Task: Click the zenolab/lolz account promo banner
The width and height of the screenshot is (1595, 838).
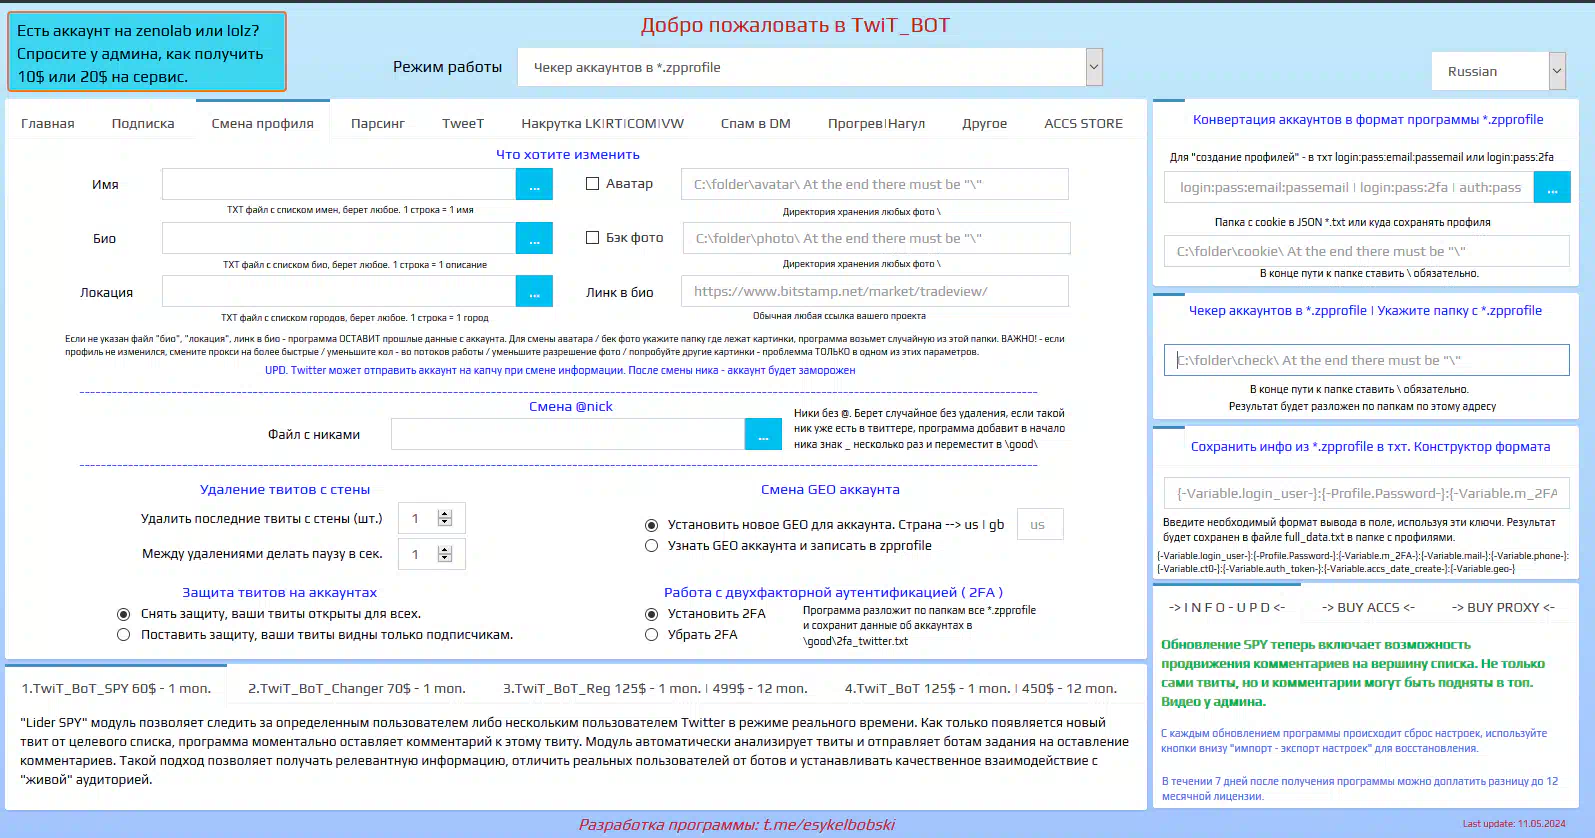Action: [x=146, y=52]
